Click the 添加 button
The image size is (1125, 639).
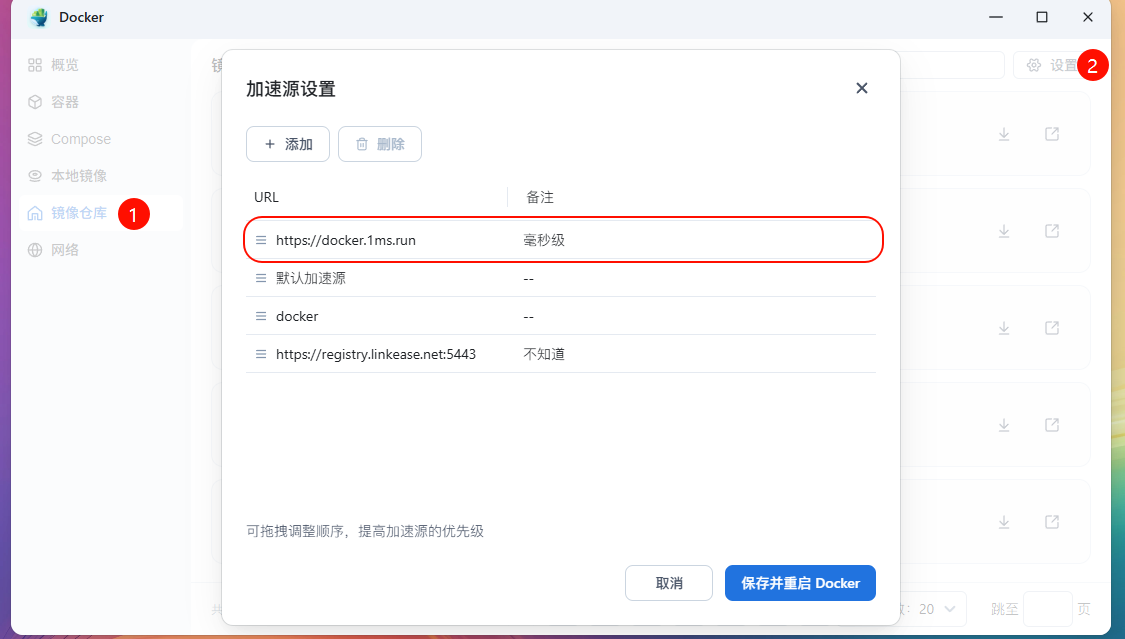click(288, 144)
